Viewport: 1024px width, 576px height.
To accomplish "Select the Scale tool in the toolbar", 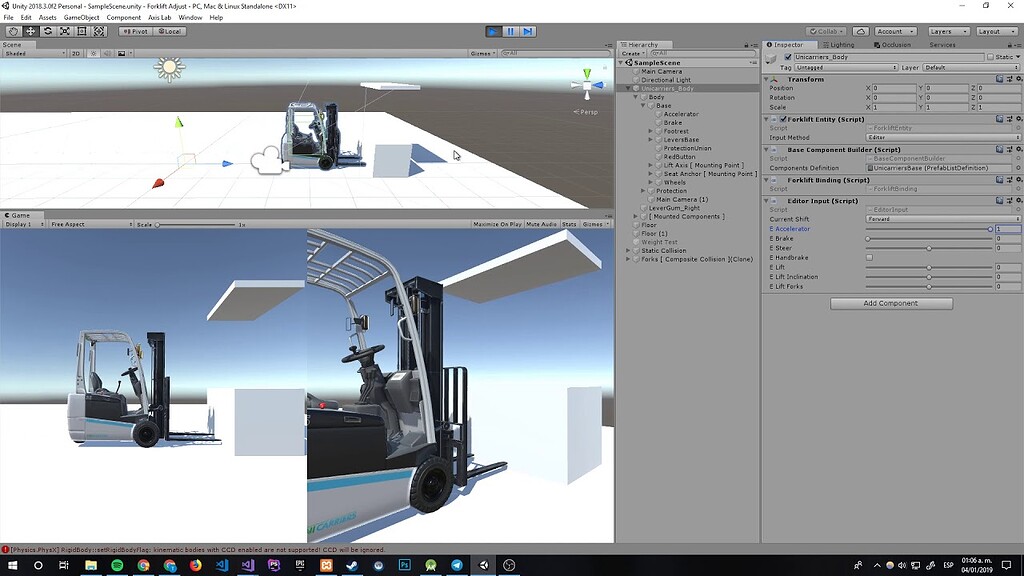I will [65, 31].
